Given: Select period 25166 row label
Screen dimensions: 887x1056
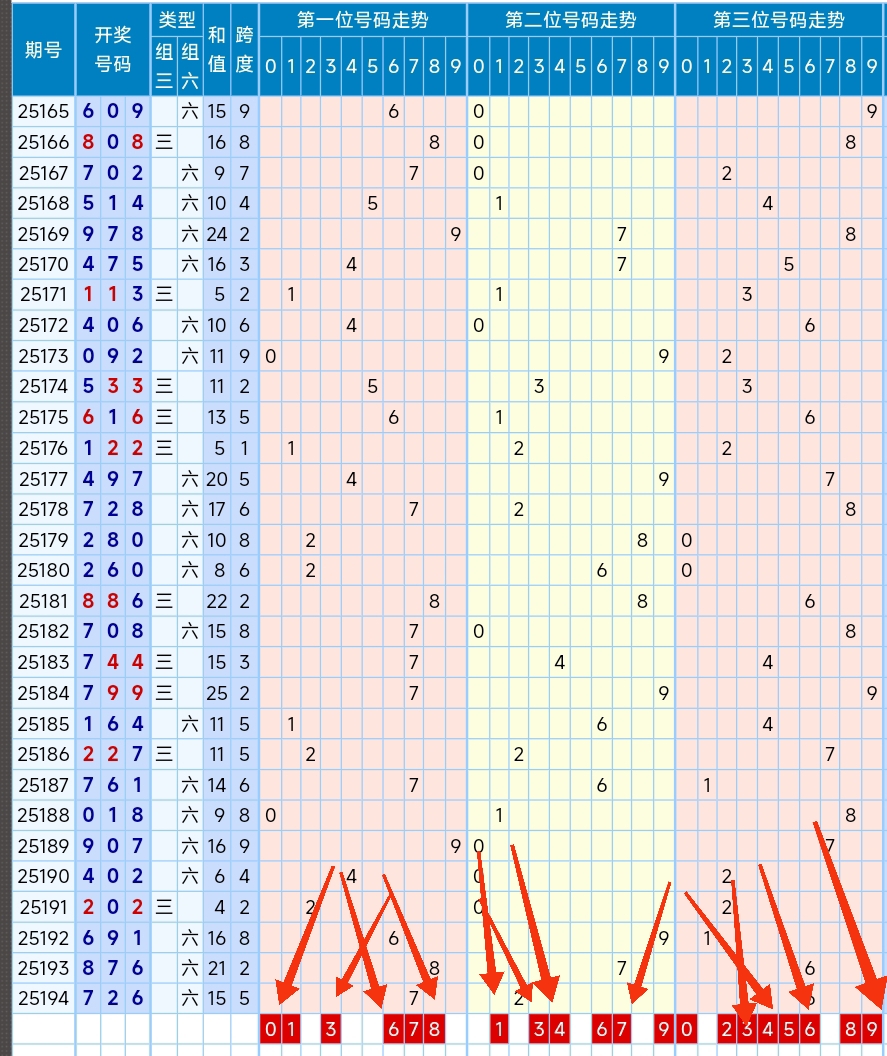Looking at the screenshot, I should (43, 142).
